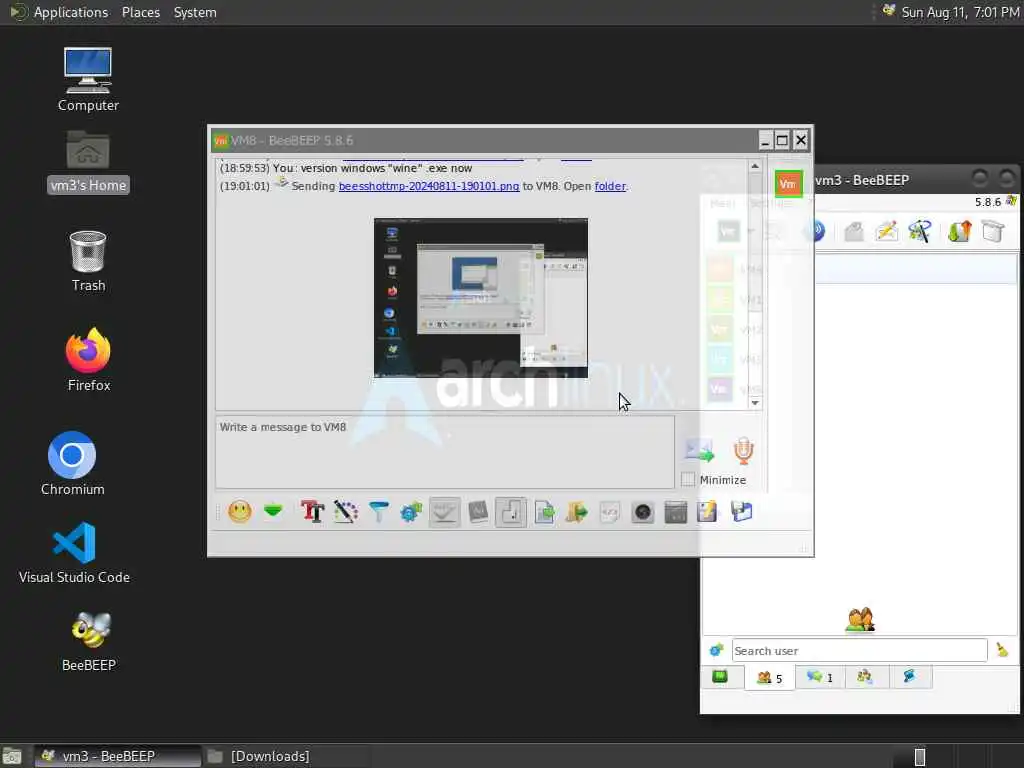Click the vm3 - BeeBEEP taskbar button
This screenshot has height=768, width=1024.
click(x=118, y=756)
